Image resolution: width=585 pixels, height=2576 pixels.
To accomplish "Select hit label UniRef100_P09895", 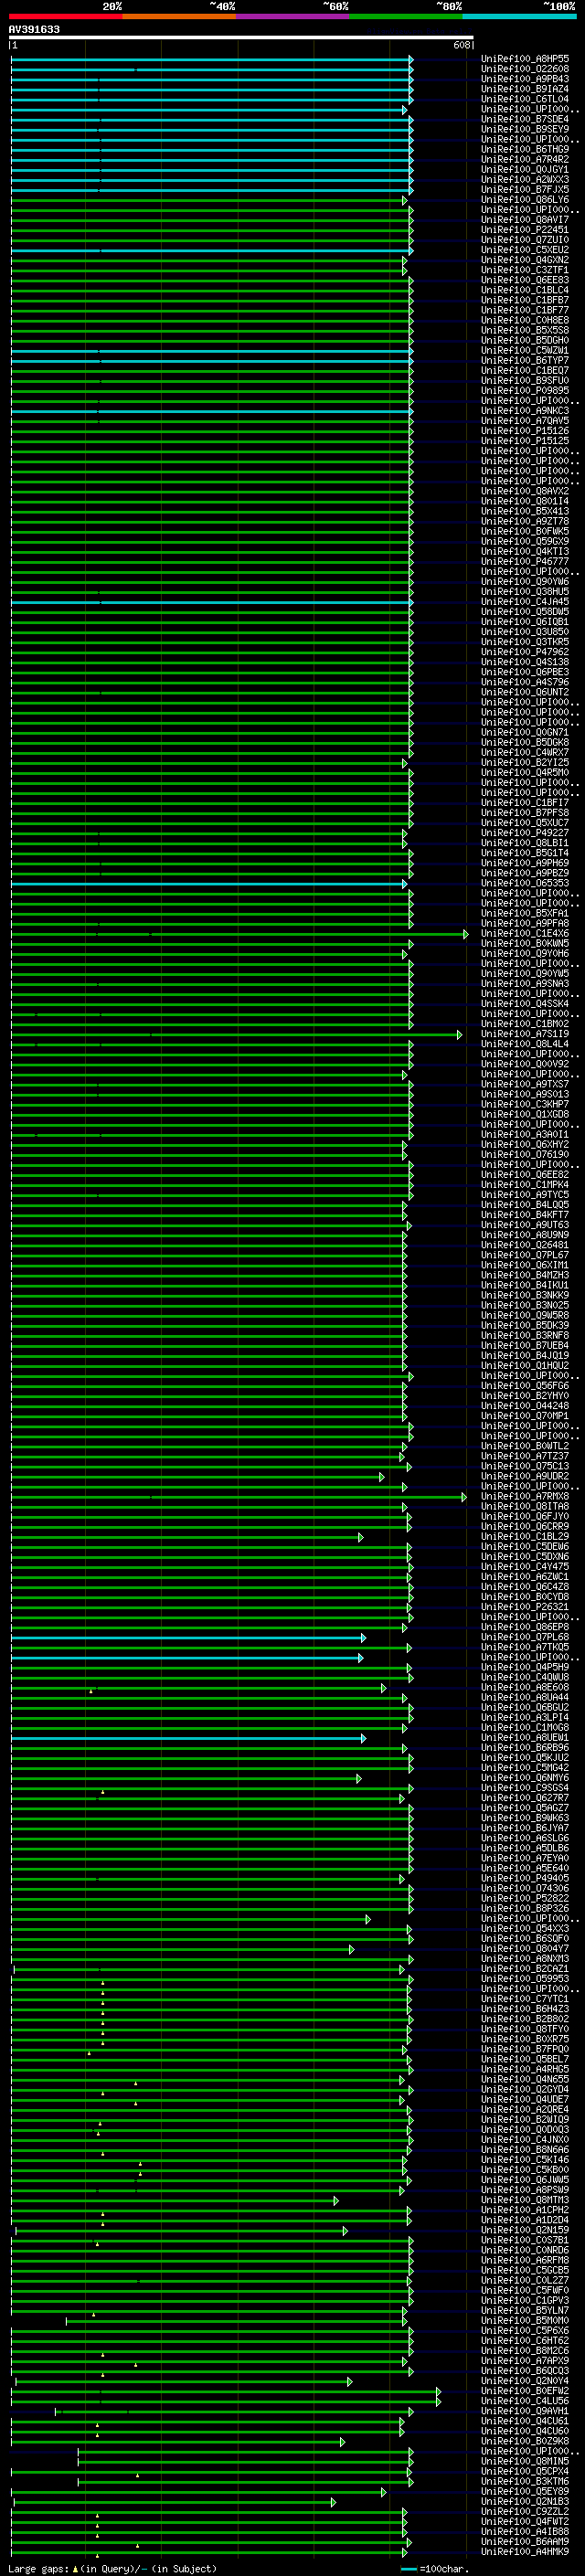I will coord(525,391).
